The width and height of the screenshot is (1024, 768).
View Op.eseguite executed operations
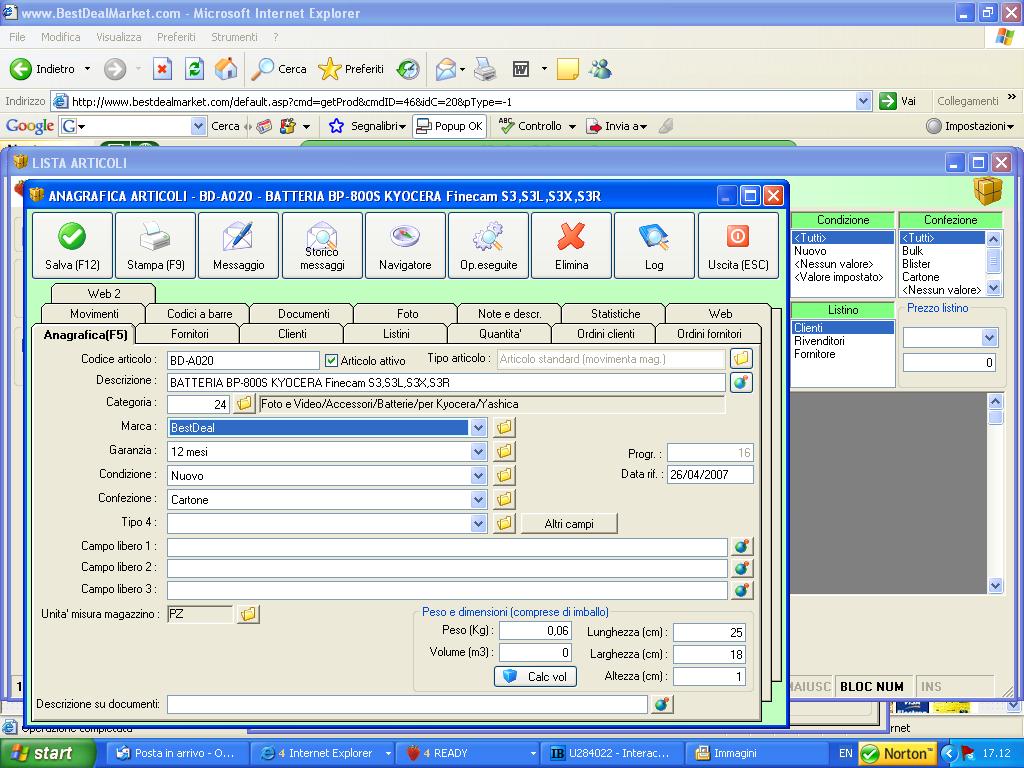point(488,245)
